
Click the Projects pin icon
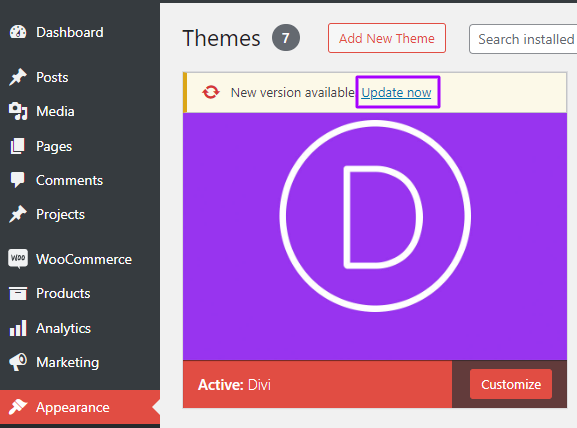18,214
